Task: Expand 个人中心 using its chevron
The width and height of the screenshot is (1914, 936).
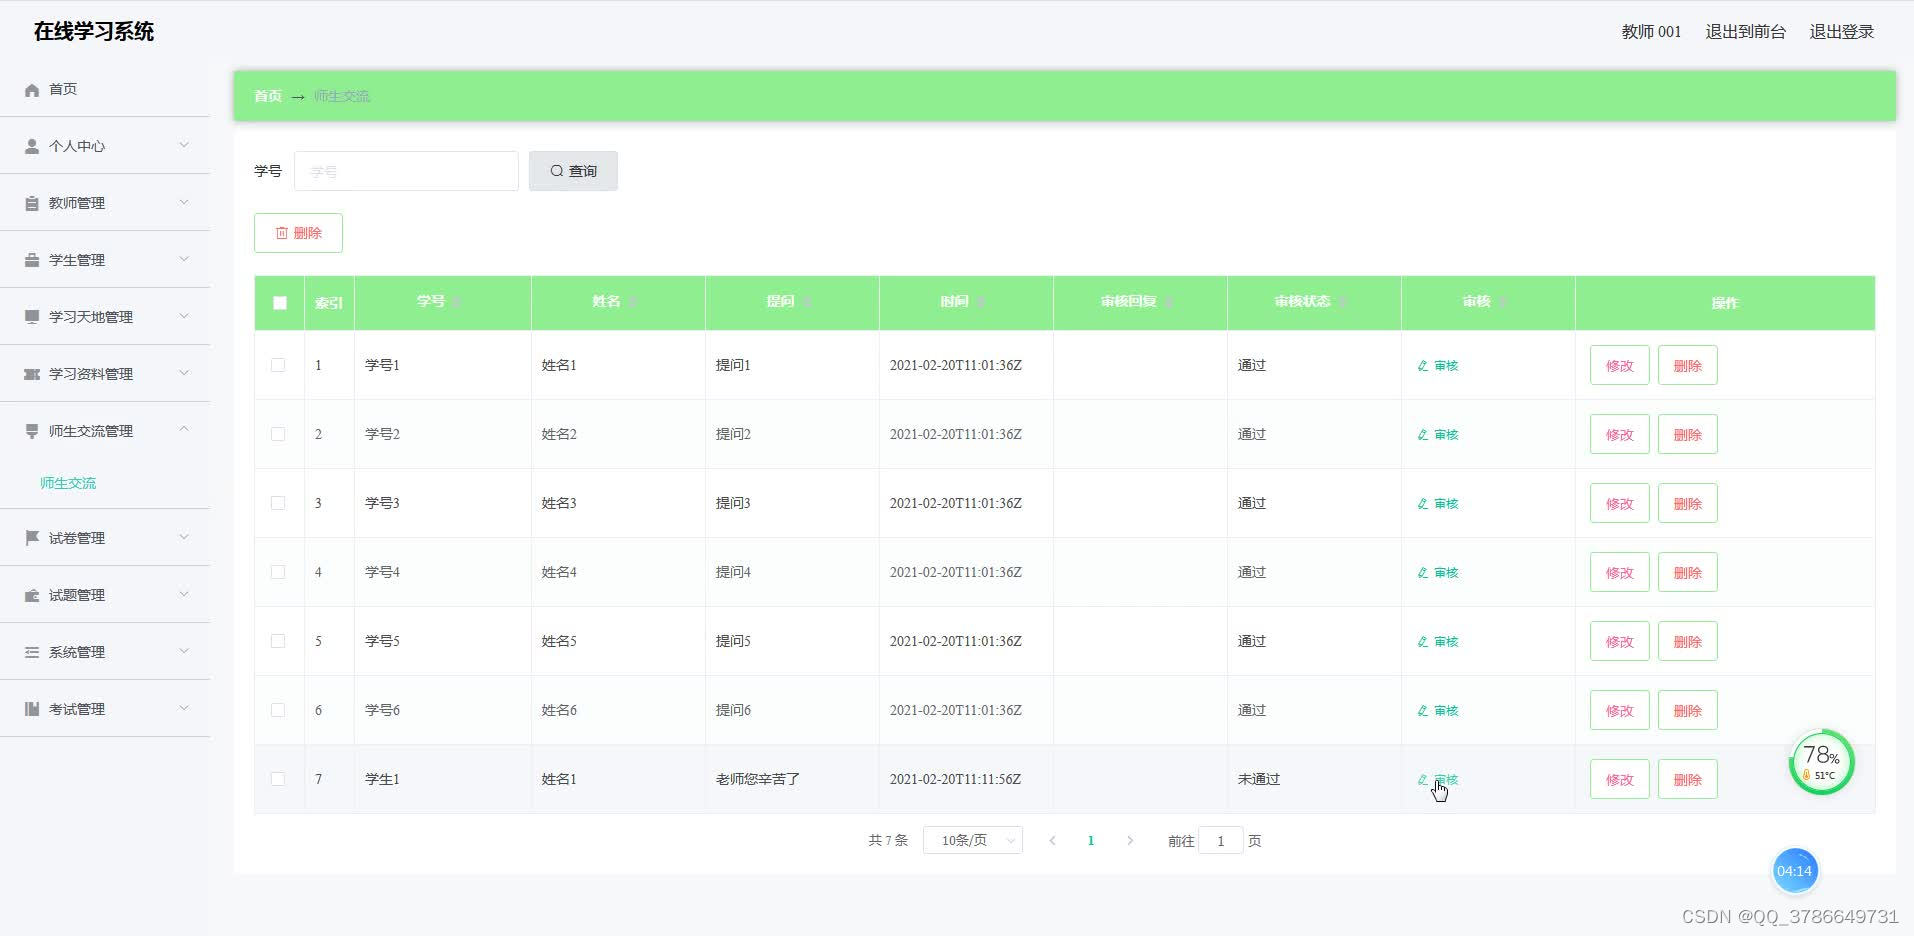Action: click(184, 145)
